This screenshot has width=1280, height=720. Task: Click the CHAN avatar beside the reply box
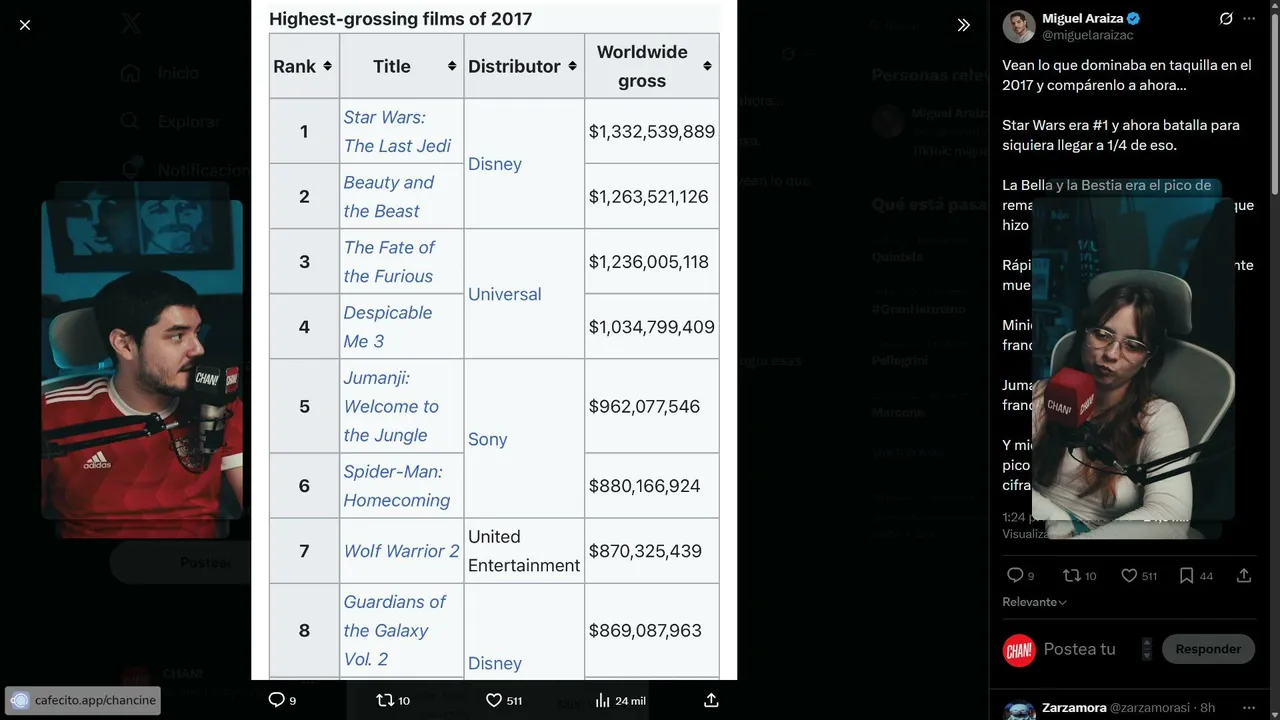1019,650
